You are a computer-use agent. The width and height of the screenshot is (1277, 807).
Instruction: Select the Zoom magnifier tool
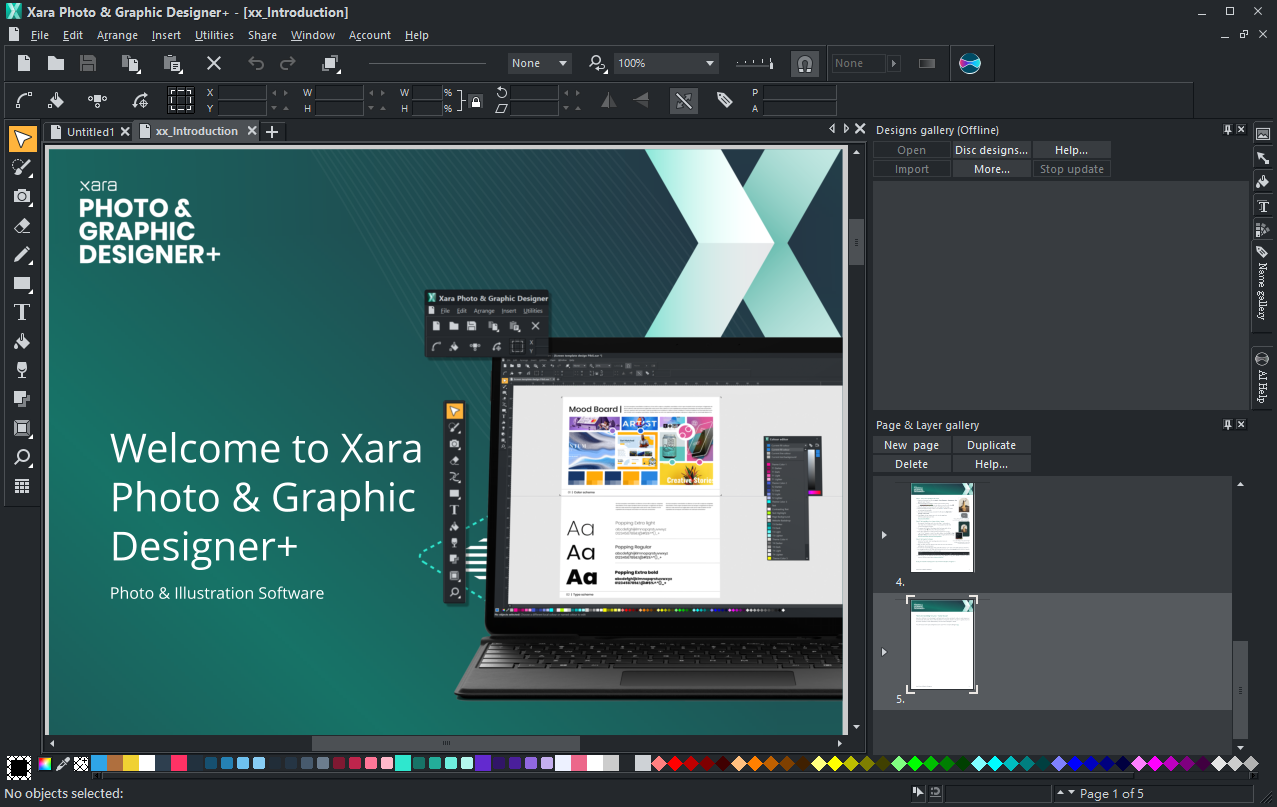(x=22, y=458)
